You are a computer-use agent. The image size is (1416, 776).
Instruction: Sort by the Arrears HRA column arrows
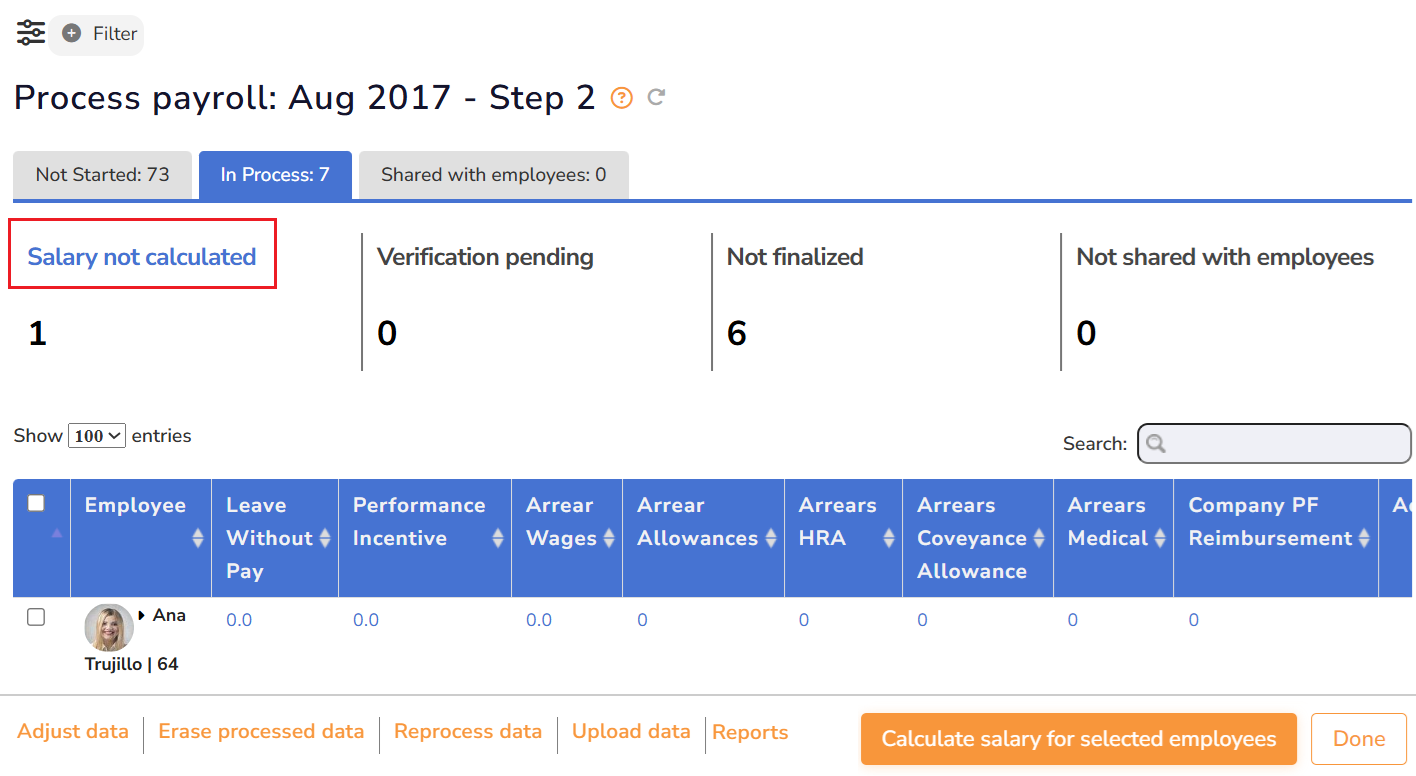(x=889, y=538)
